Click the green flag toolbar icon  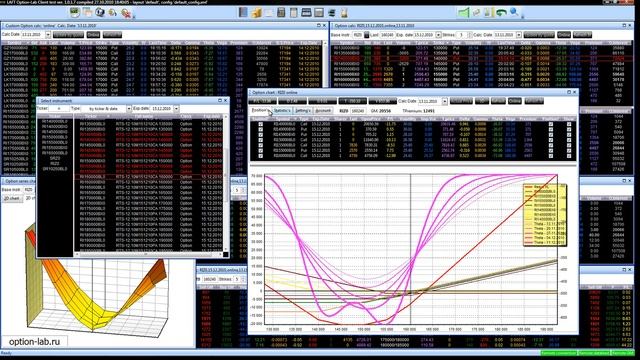pyautogui.click(x=464, y=13)
